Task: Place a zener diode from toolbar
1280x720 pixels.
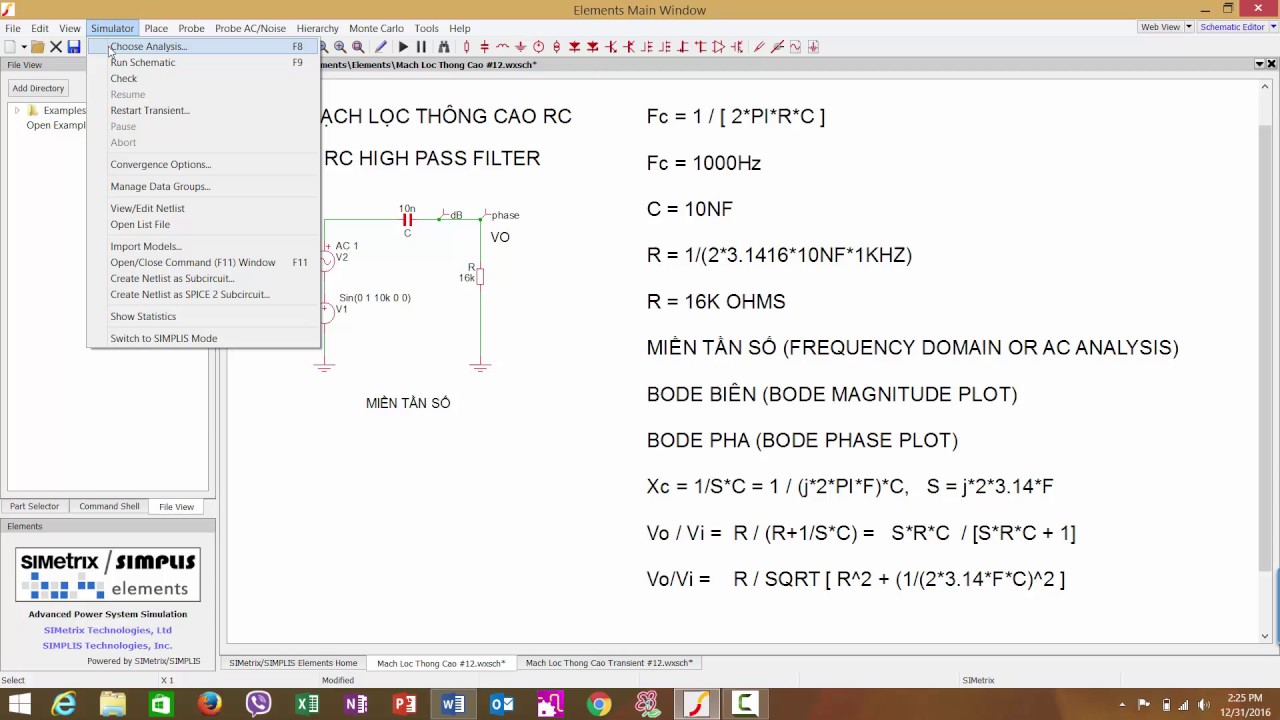Action: 593,47
